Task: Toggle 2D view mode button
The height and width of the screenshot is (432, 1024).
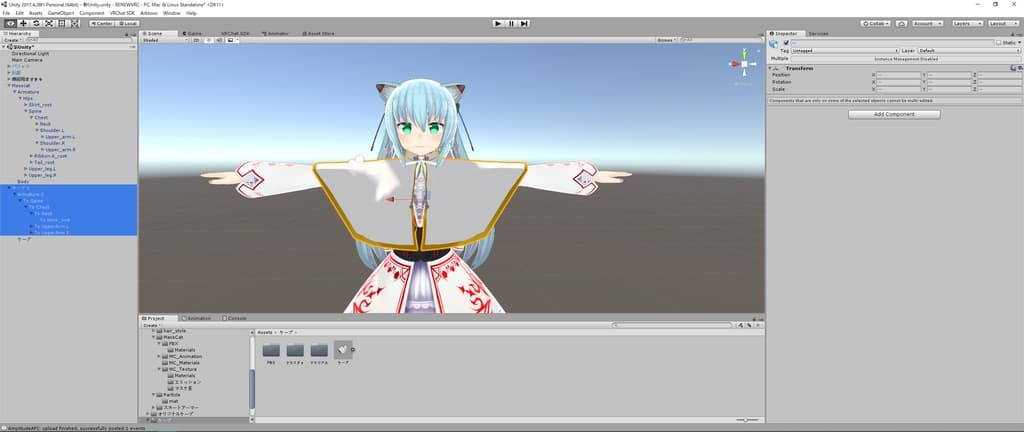Action: (196, 40)
